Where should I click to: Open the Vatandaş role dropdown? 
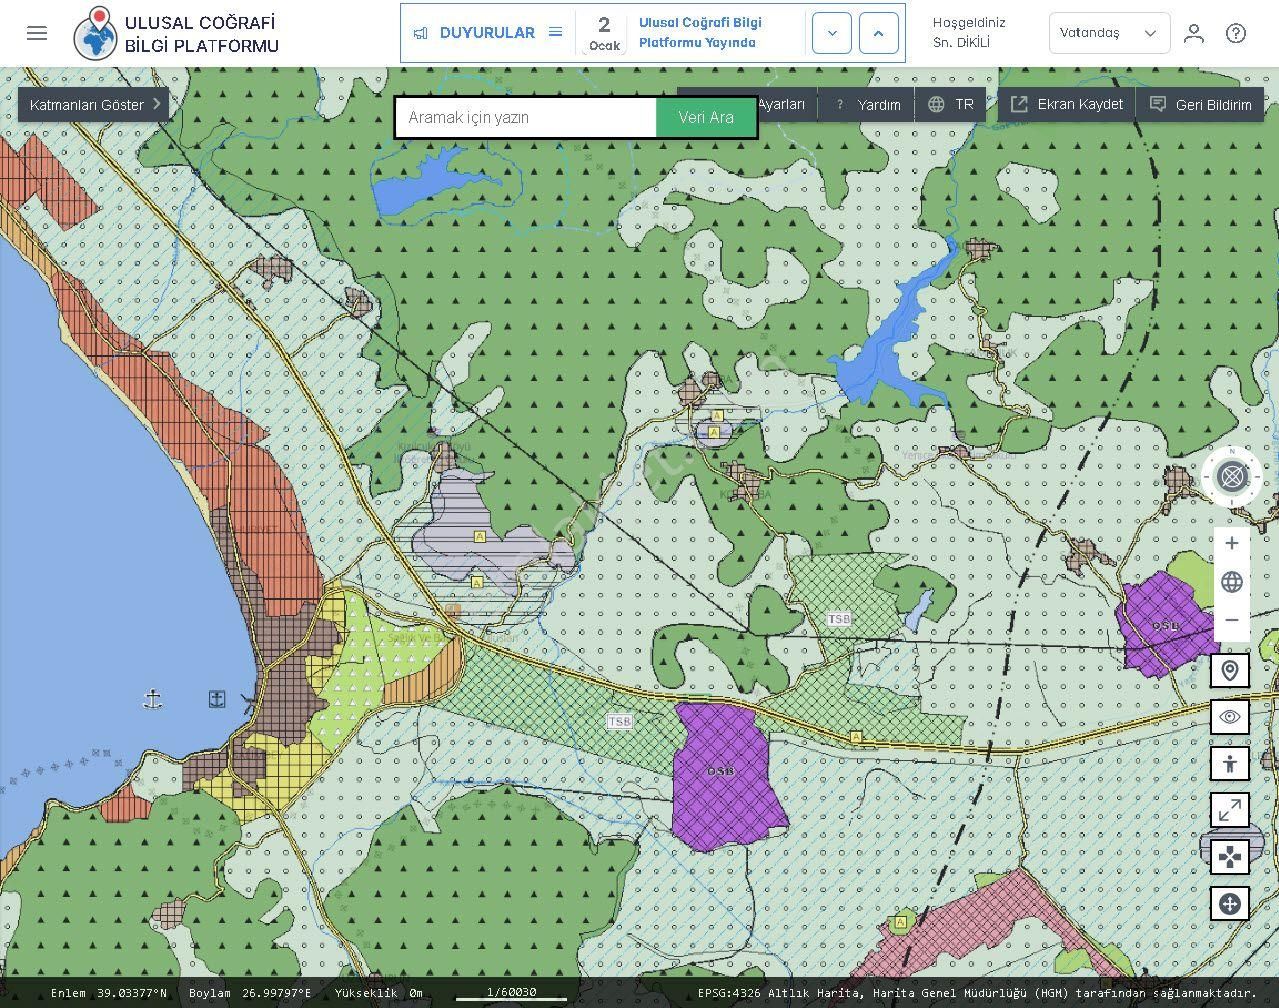pyautogui.click(x=1109, y=33)
